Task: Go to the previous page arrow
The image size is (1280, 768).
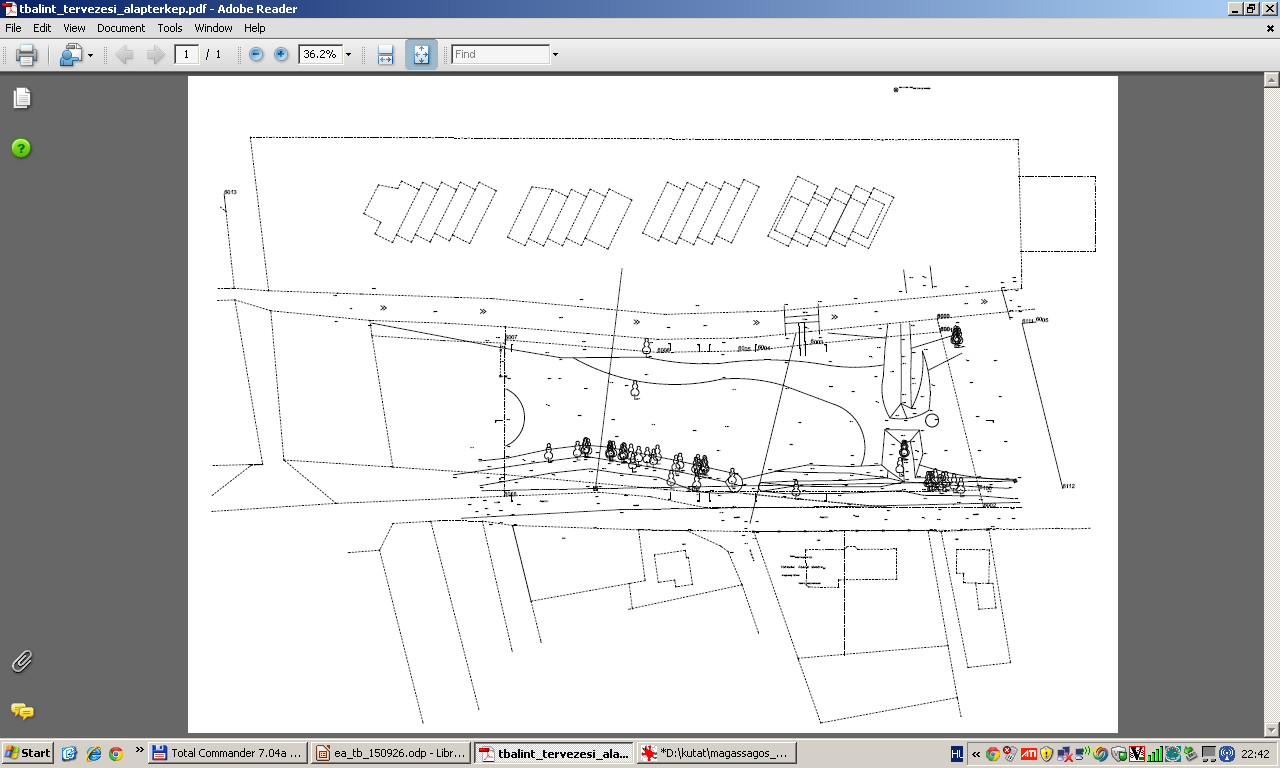Action: [x=124, y=55]
